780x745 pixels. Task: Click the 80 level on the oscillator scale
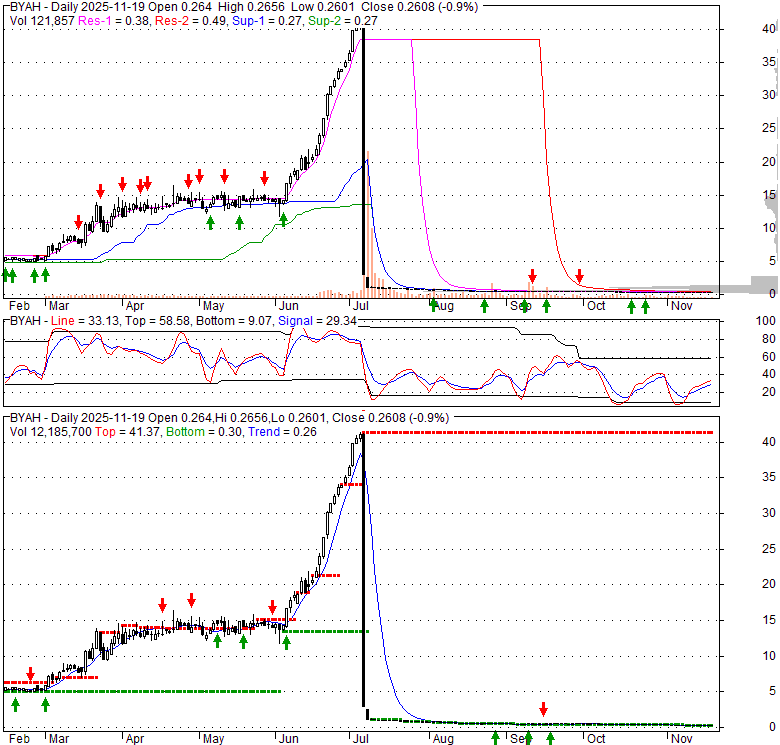[x=768, y=339]
